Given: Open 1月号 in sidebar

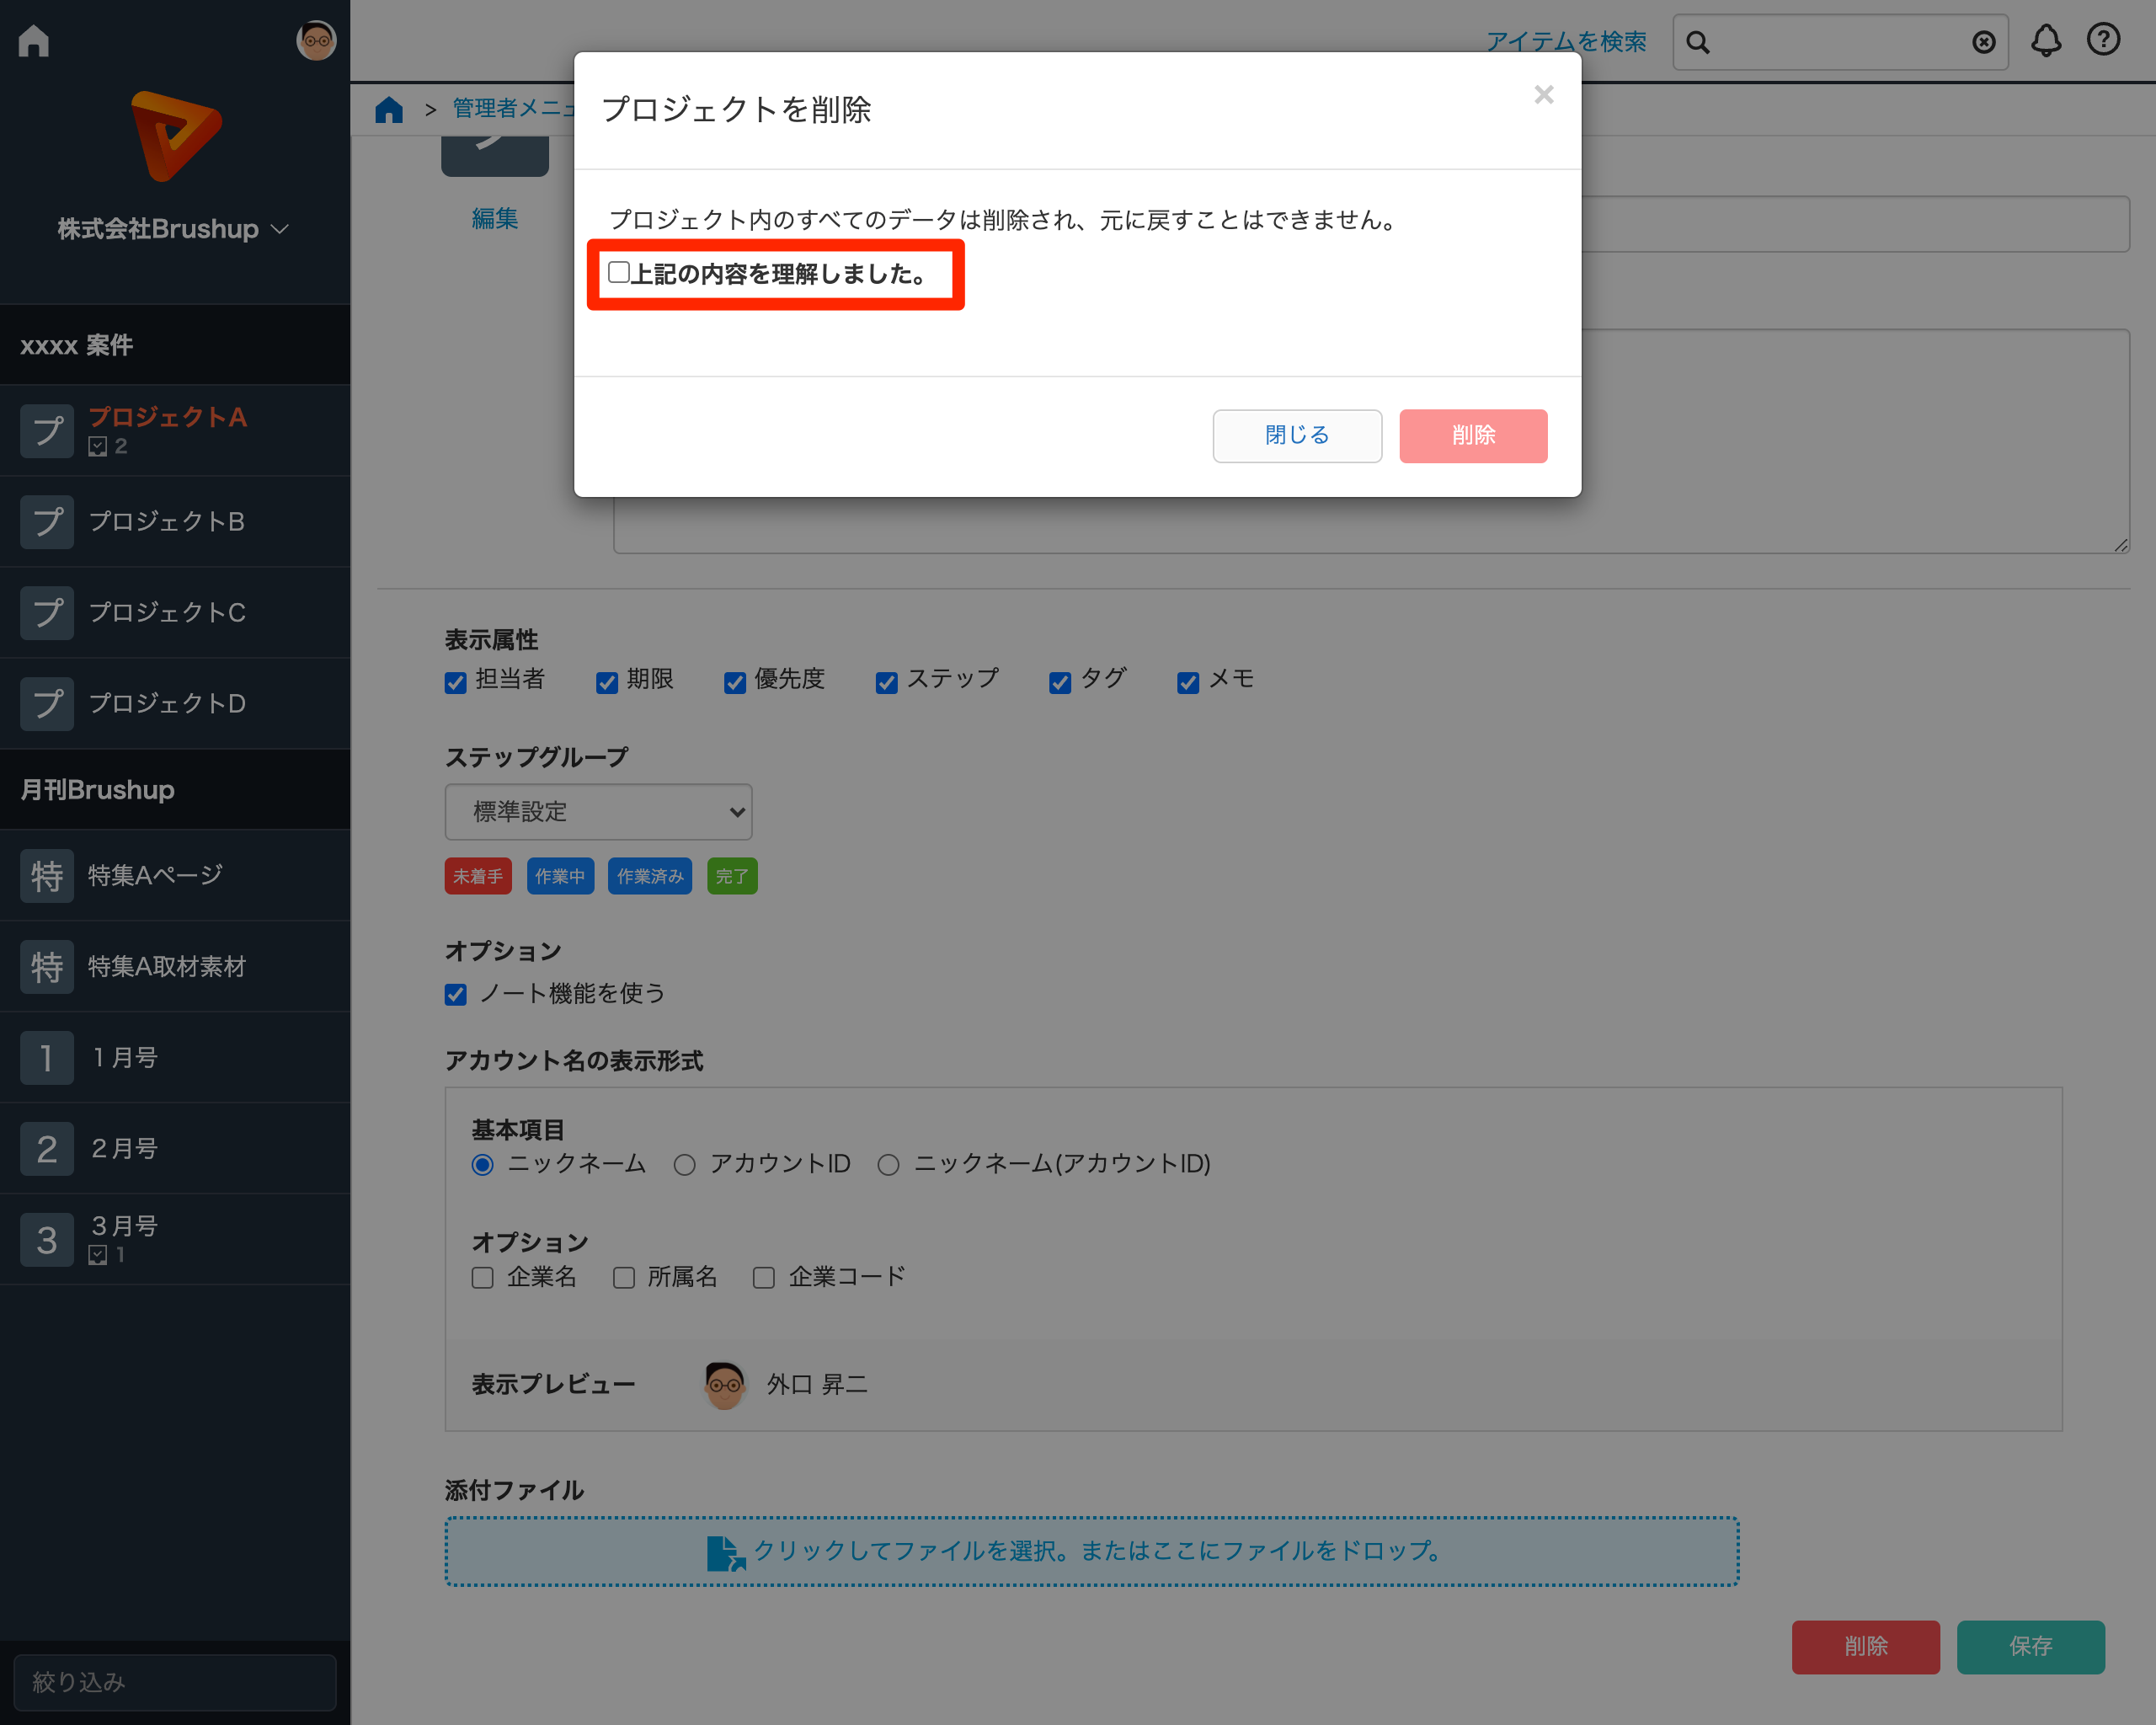Looking at the screenshot, I should pos(175,1057).
